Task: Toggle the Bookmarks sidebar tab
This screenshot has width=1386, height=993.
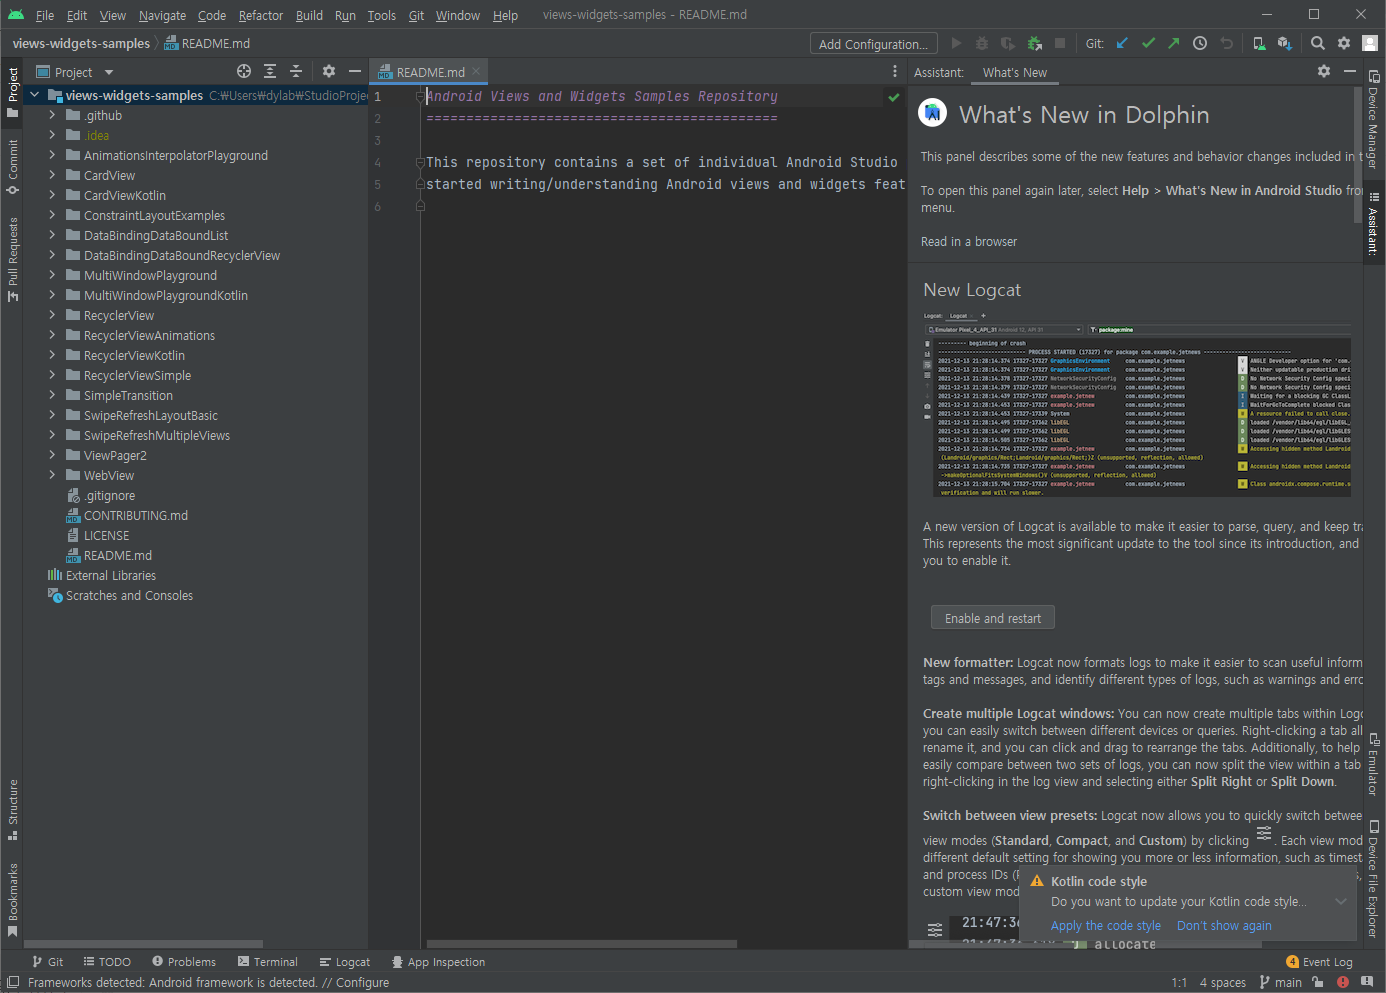Action: click(13, 900)
